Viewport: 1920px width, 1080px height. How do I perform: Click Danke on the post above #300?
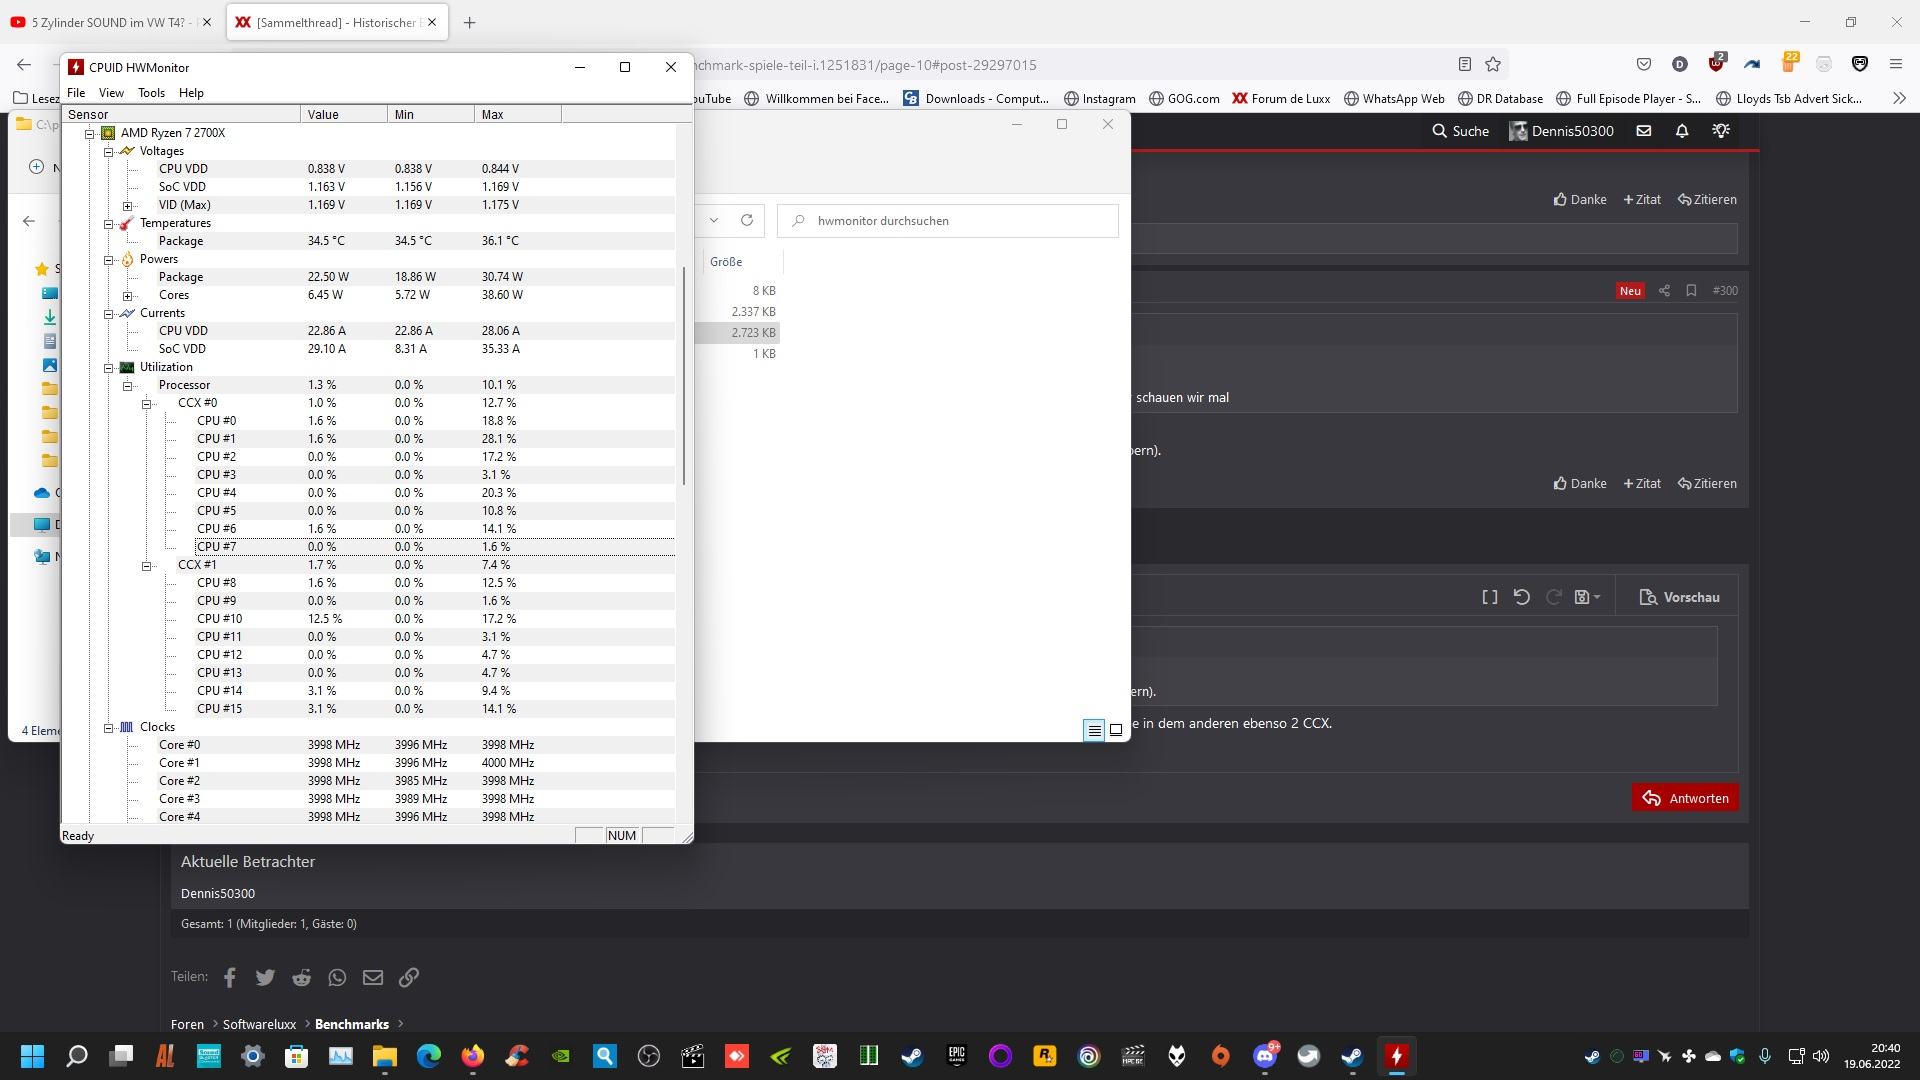[1580, 199]
